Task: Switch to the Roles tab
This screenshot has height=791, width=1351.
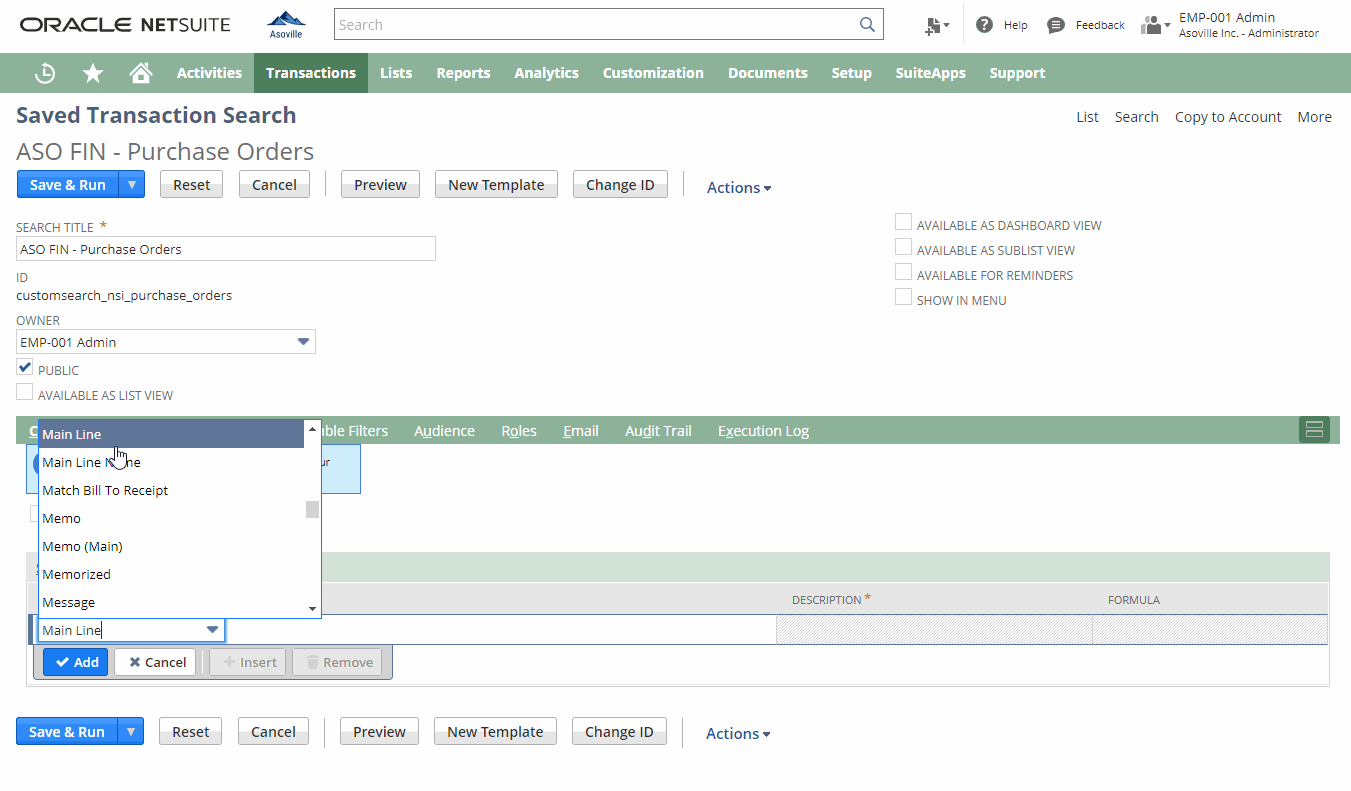Action: 519,431
